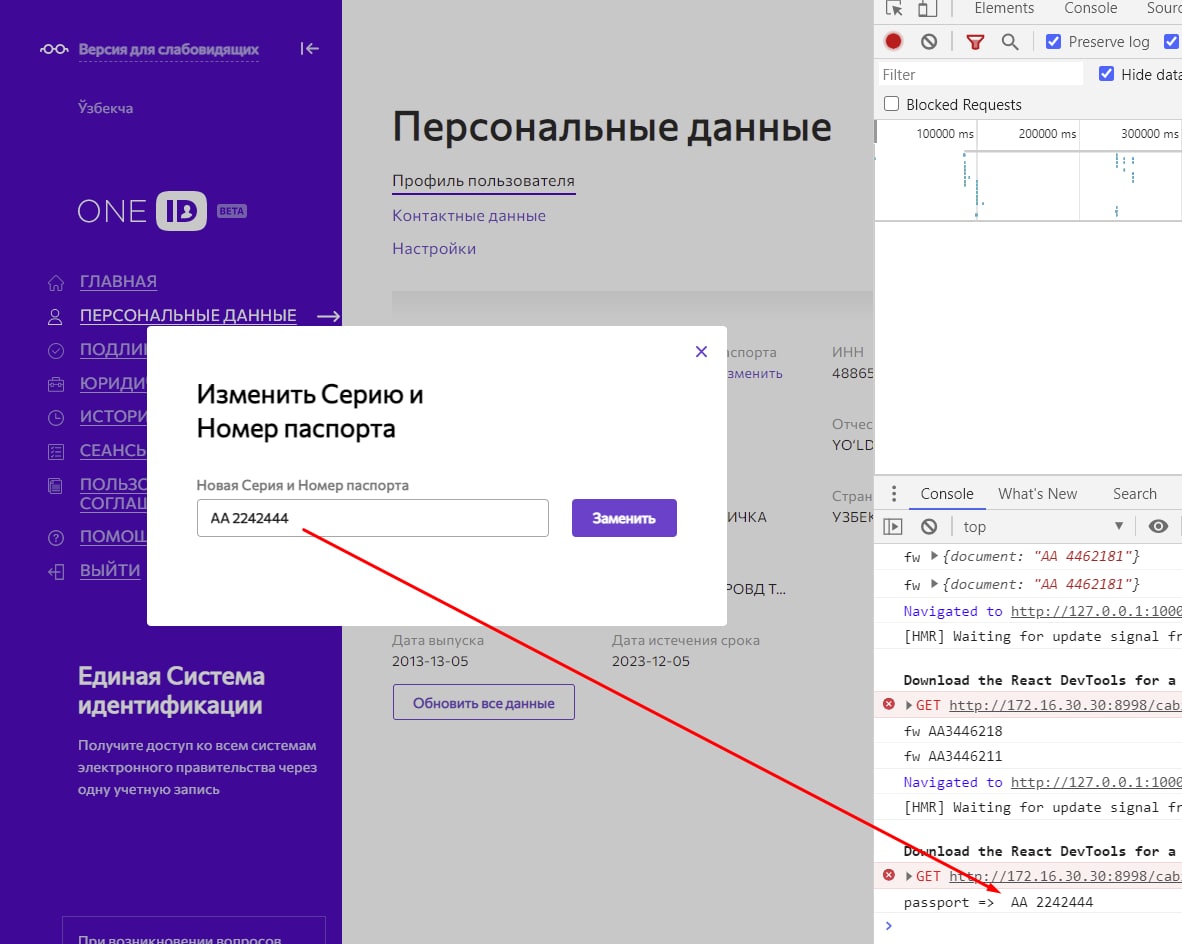Image resolution: width=1182 pixels, height=944 pixels.
Task: Switch to the Sources tab
Action: 1163,8
